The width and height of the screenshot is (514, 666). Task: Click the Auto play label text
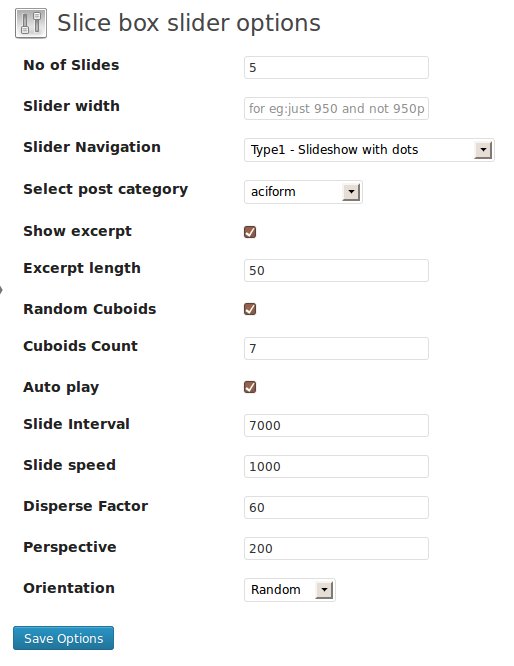pyautogui.click(x=61, y=387)
